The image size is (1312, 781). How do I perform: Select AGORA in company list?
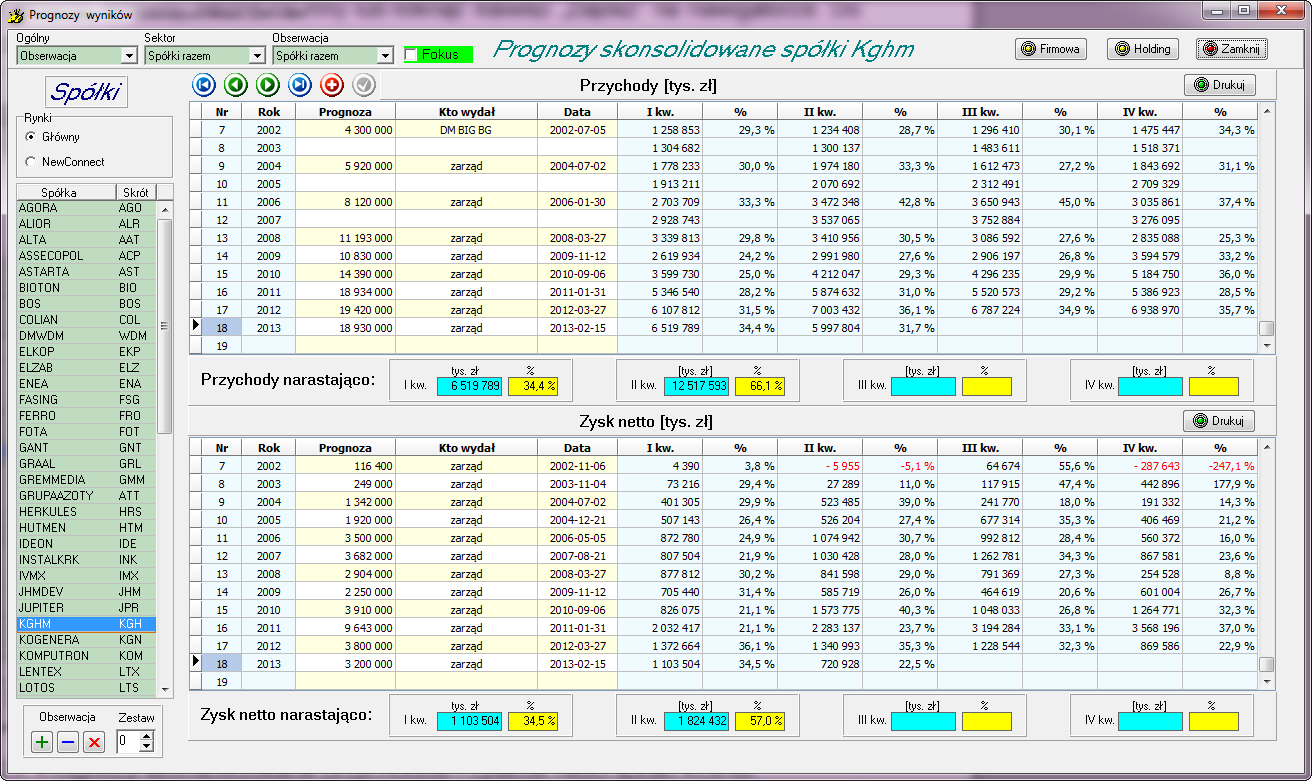(x=86, y=208)
